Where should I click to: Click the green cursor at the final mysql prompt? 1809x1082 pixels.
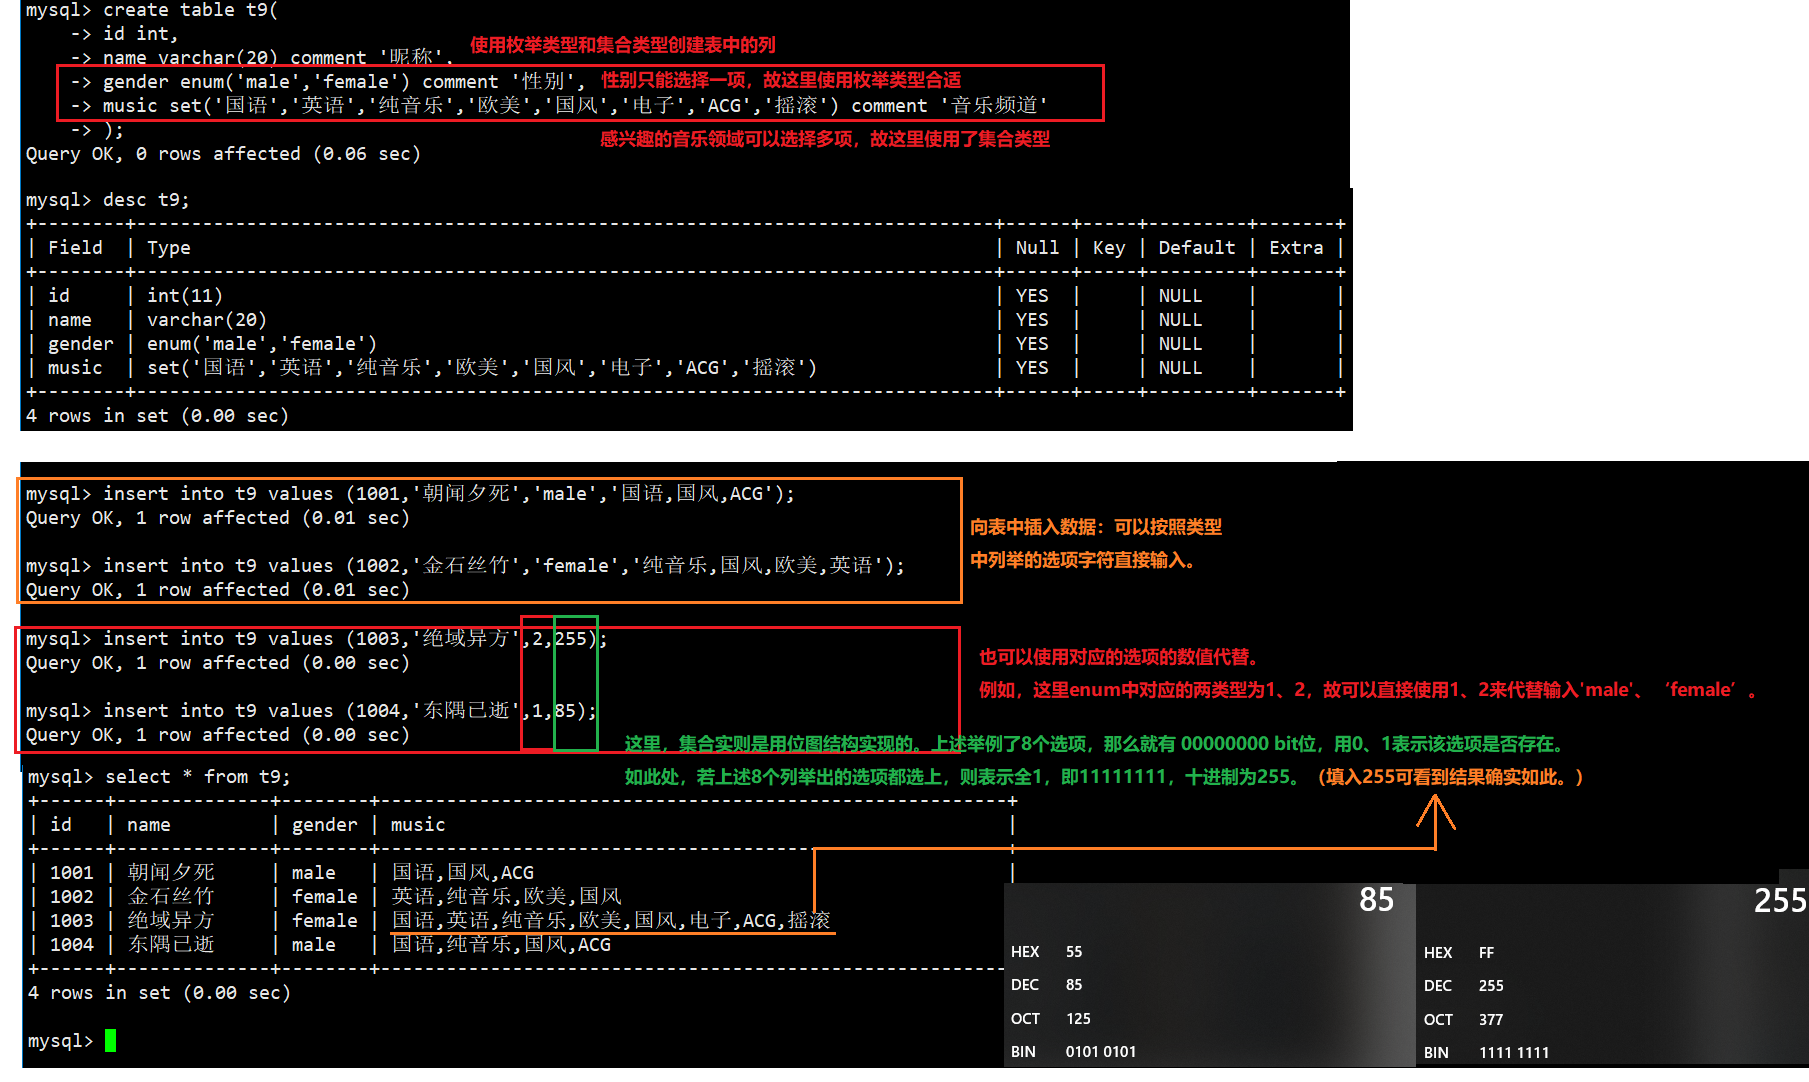click(110, 1041)
